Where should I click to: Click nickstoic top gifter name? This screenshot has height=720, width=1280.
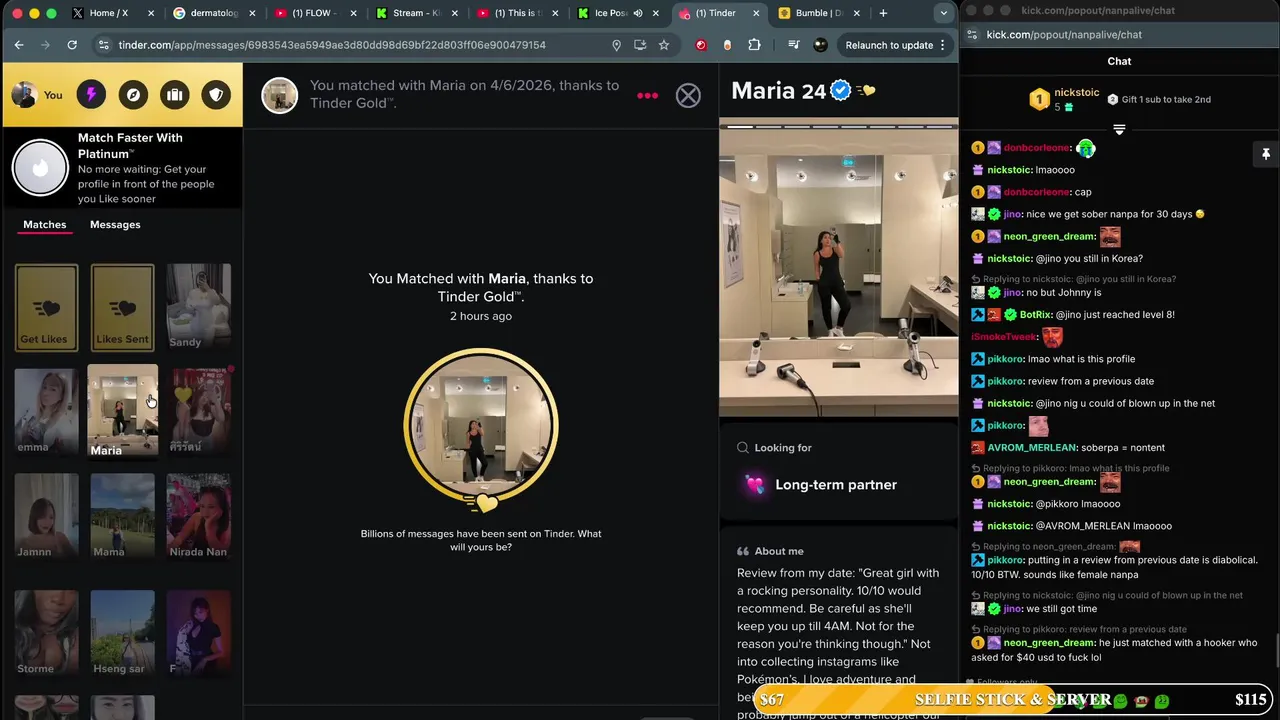click(1077, 92)
